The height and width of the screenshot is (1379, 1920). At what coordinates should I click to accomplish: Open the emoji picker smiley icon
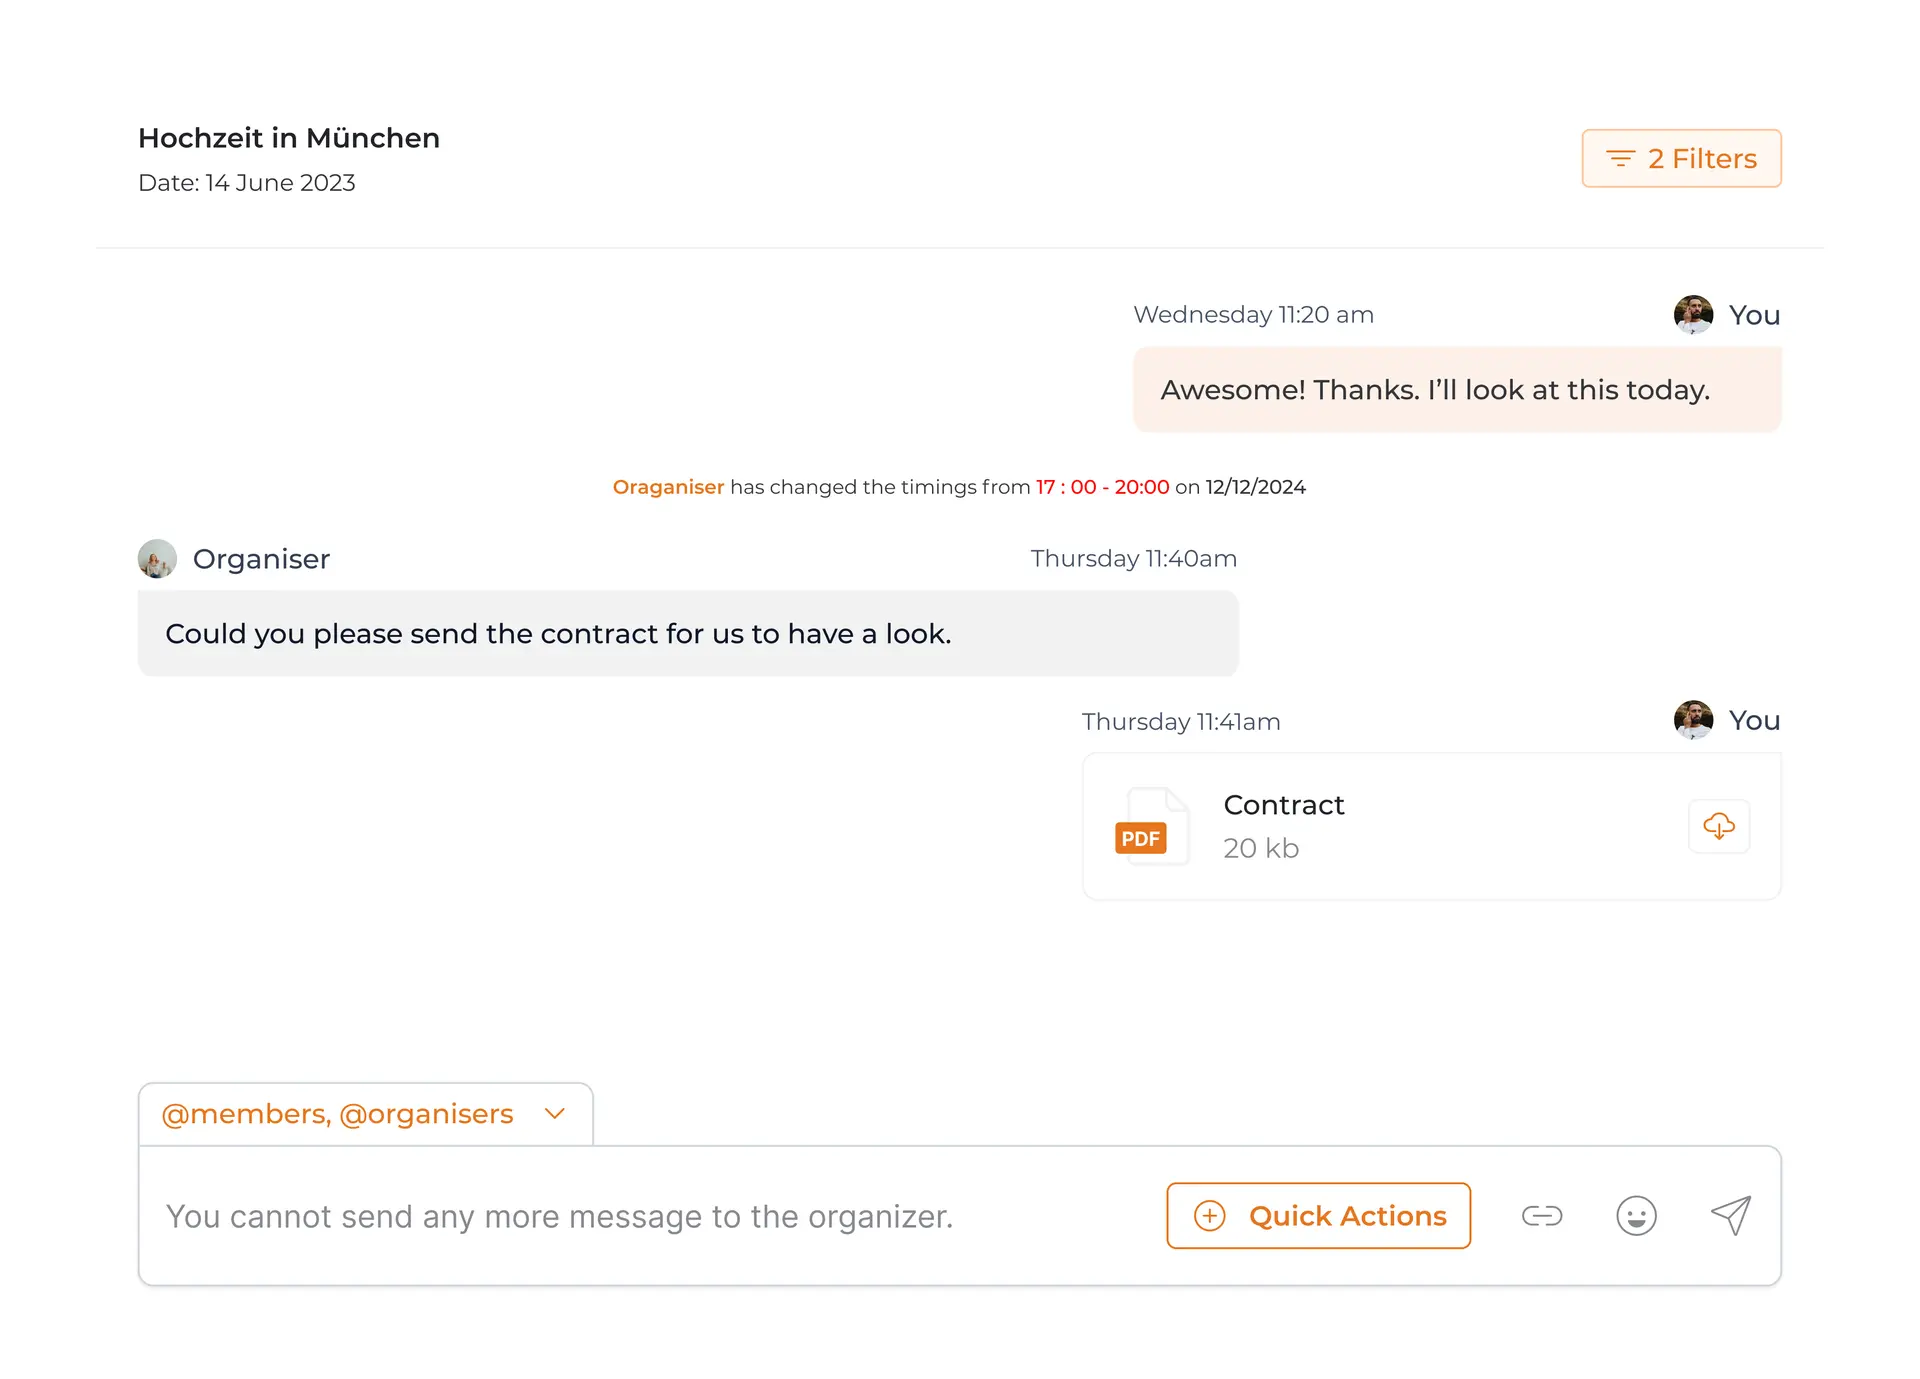coord(1636,1216)
